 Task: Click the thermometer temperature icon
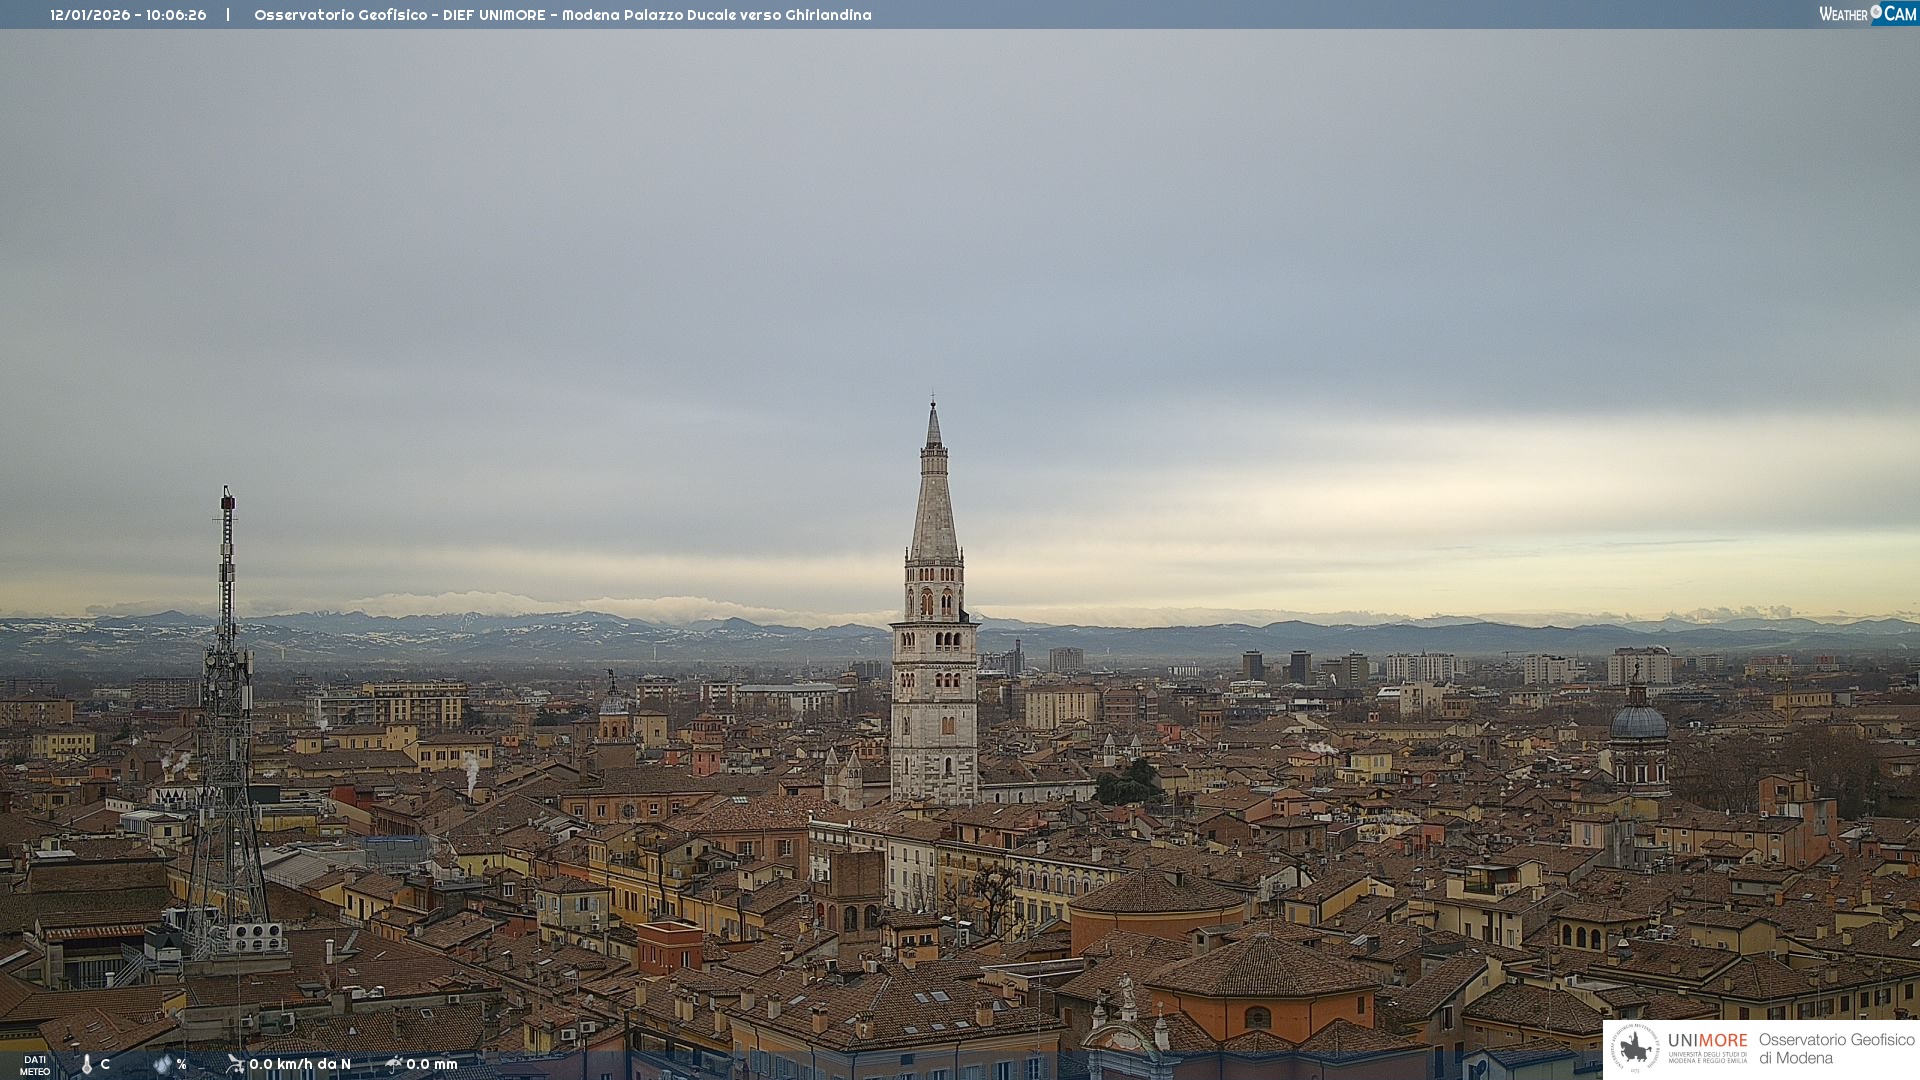pos(87,1064)
